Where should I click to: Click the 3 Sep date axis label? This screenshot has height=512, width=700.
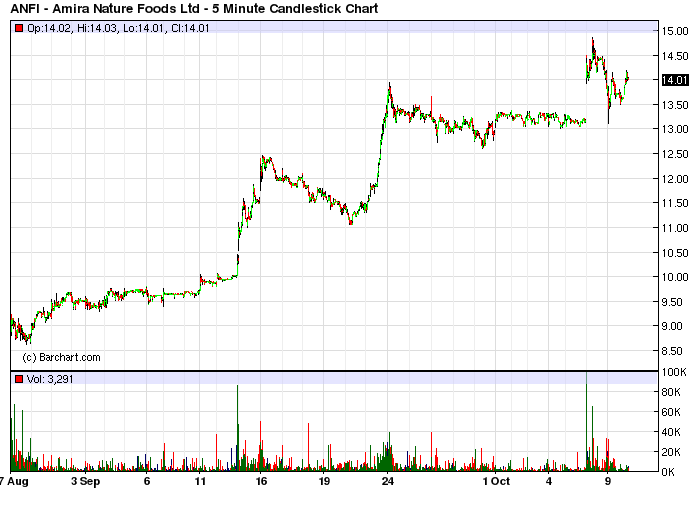[x=85, y=482]
